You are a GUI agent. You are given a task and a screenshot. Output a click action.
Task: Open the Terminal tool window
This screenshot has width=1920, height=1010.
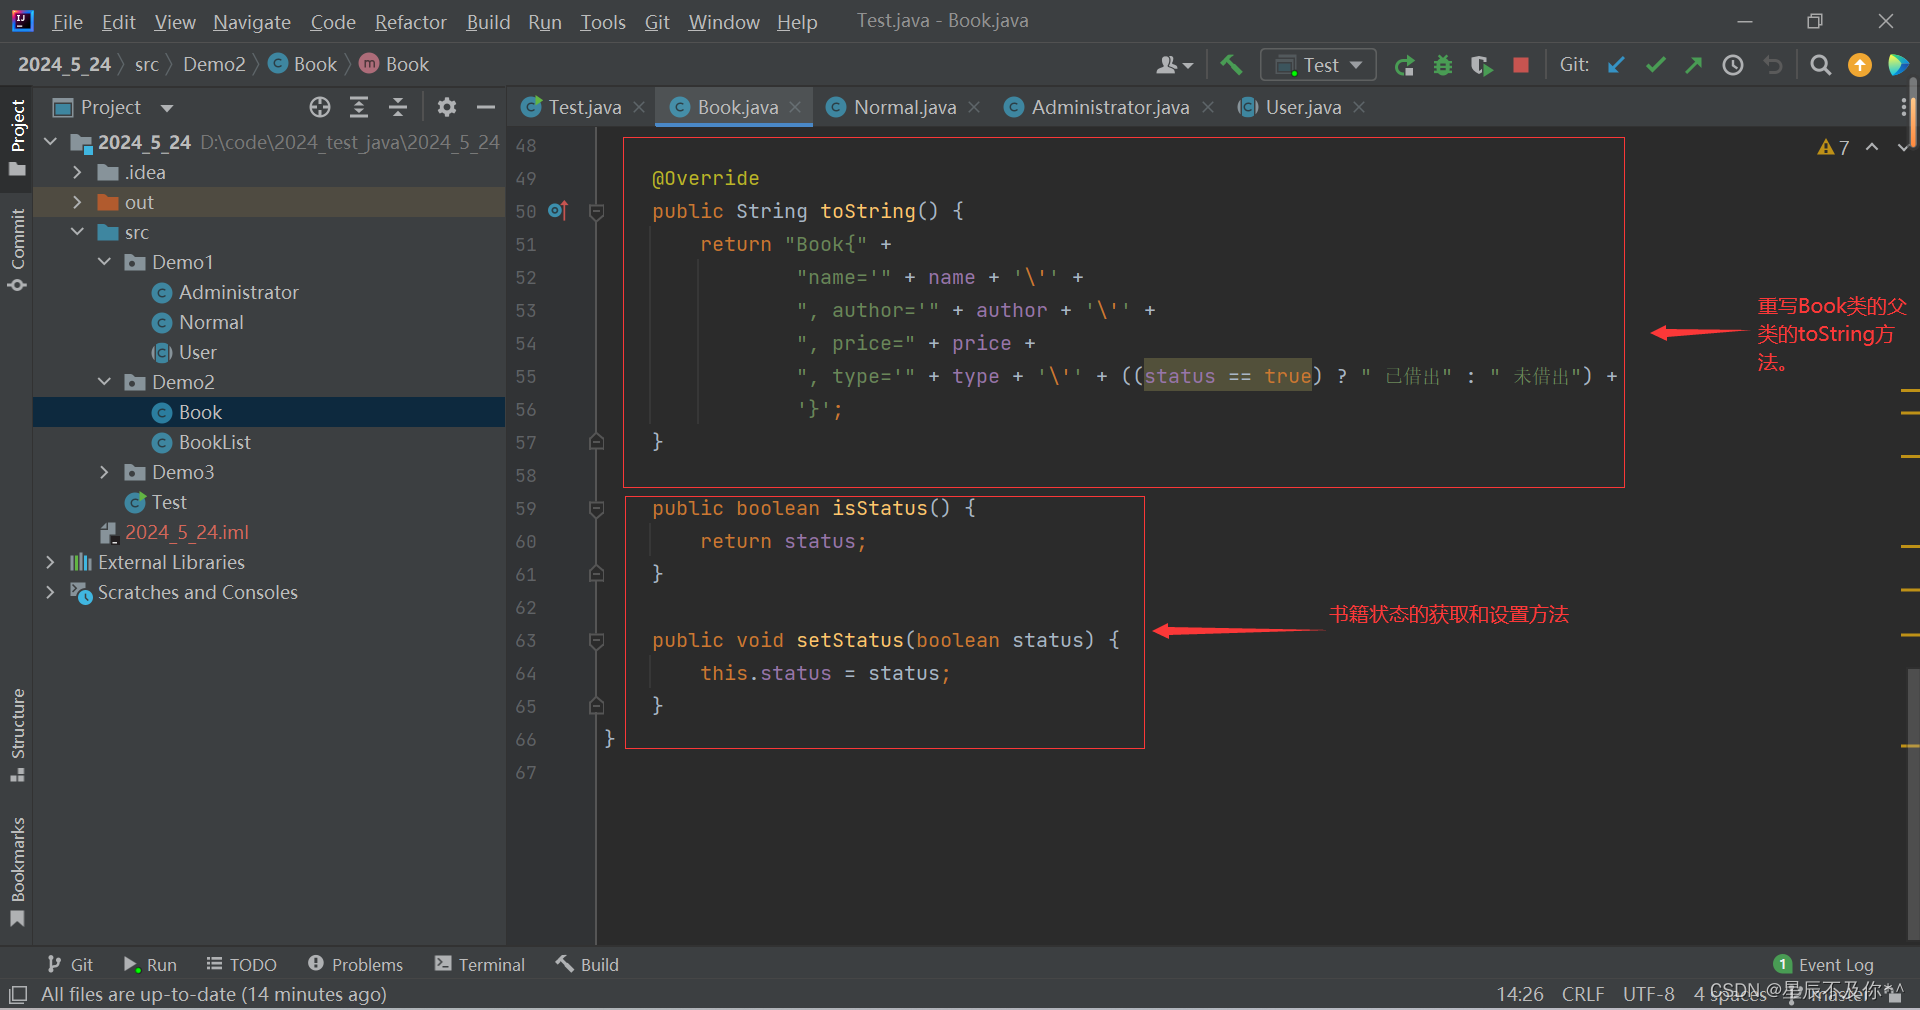pos(480,964)
